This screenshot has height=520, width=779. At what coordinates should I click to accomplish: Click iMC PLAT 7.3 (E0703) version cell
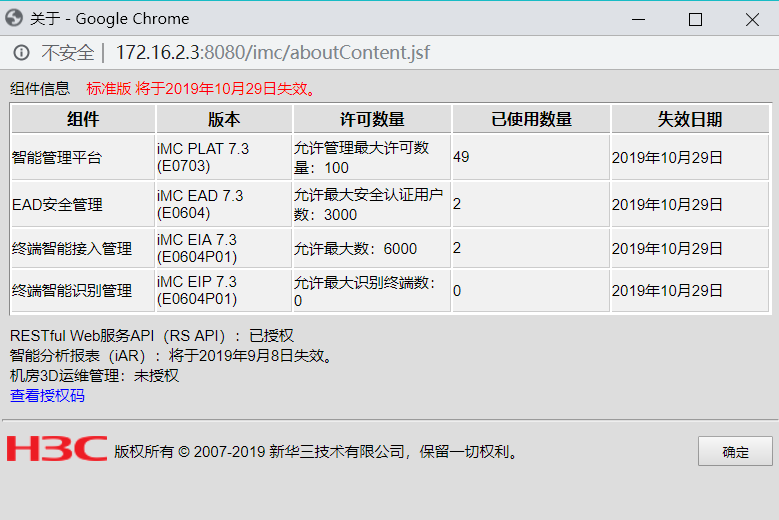pos(224,157)
